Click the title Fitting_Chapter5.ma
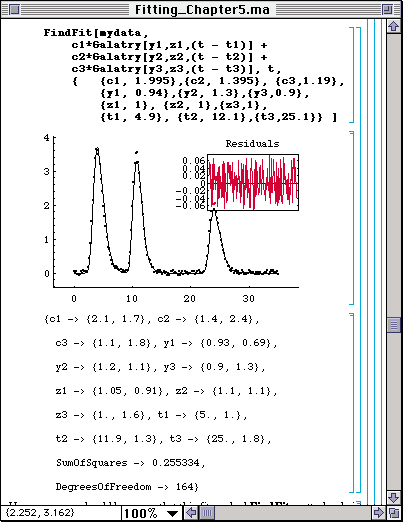403x522 pixels. pos(202,9)
